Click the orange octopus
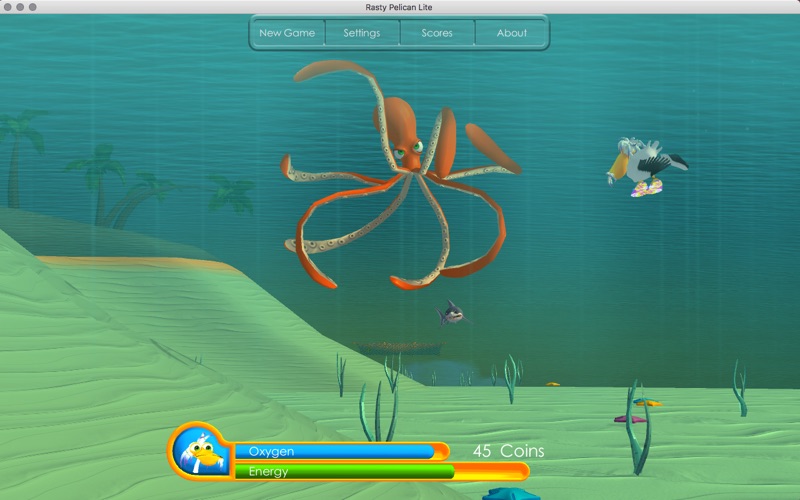Screen dimensions: 800x500 coord(401,174)
